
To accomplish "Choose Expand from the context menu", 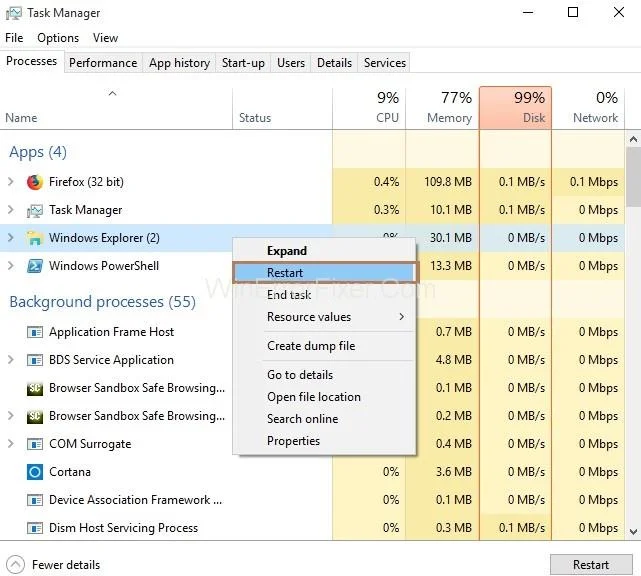I will [x=325, y=251].
